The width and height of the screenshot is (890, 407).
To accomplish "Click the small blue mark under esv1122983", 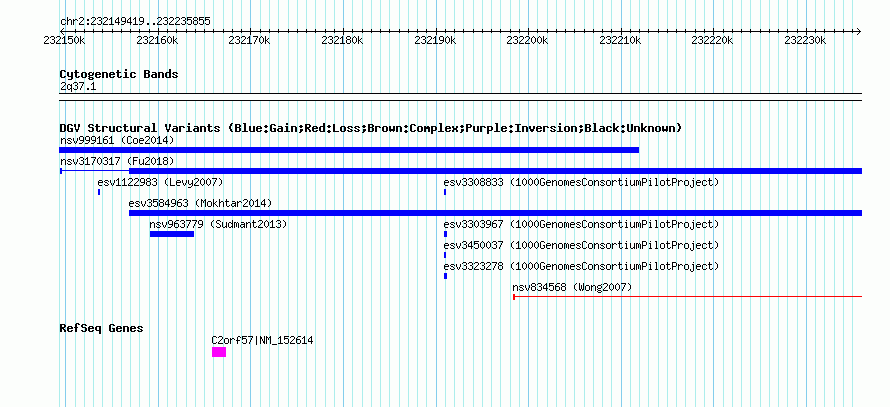I will click(x=99, y=192).
